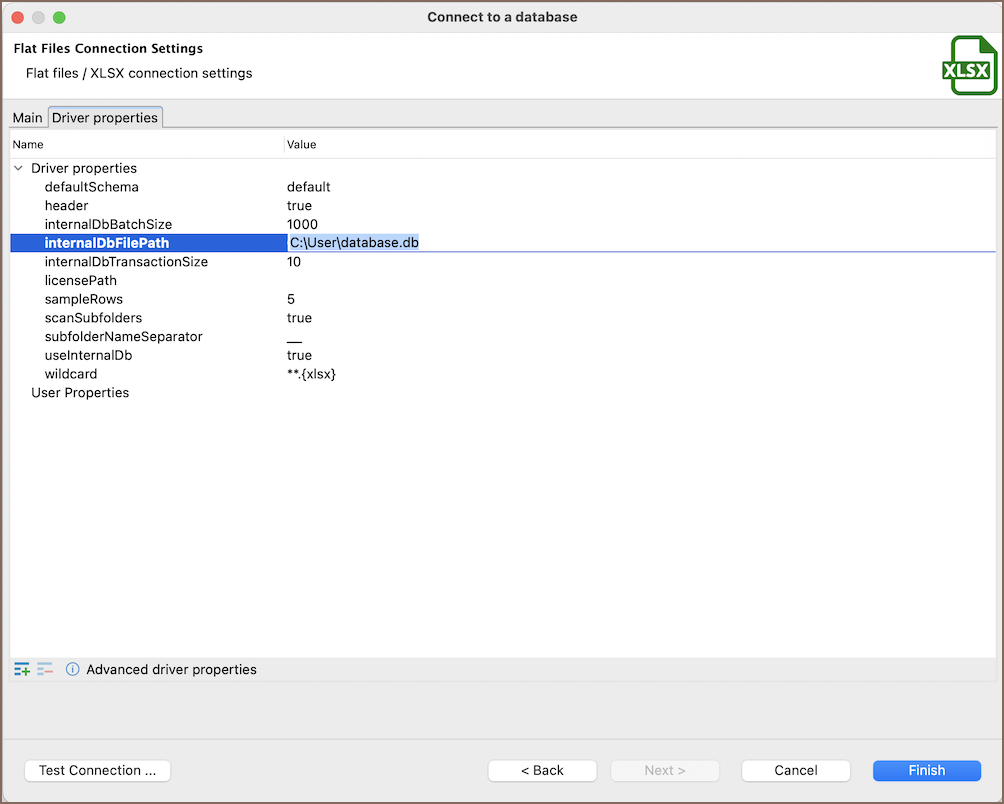Select the useInternalDb property
This screenshot has height=804, width=1004.
tap(88, 355)
